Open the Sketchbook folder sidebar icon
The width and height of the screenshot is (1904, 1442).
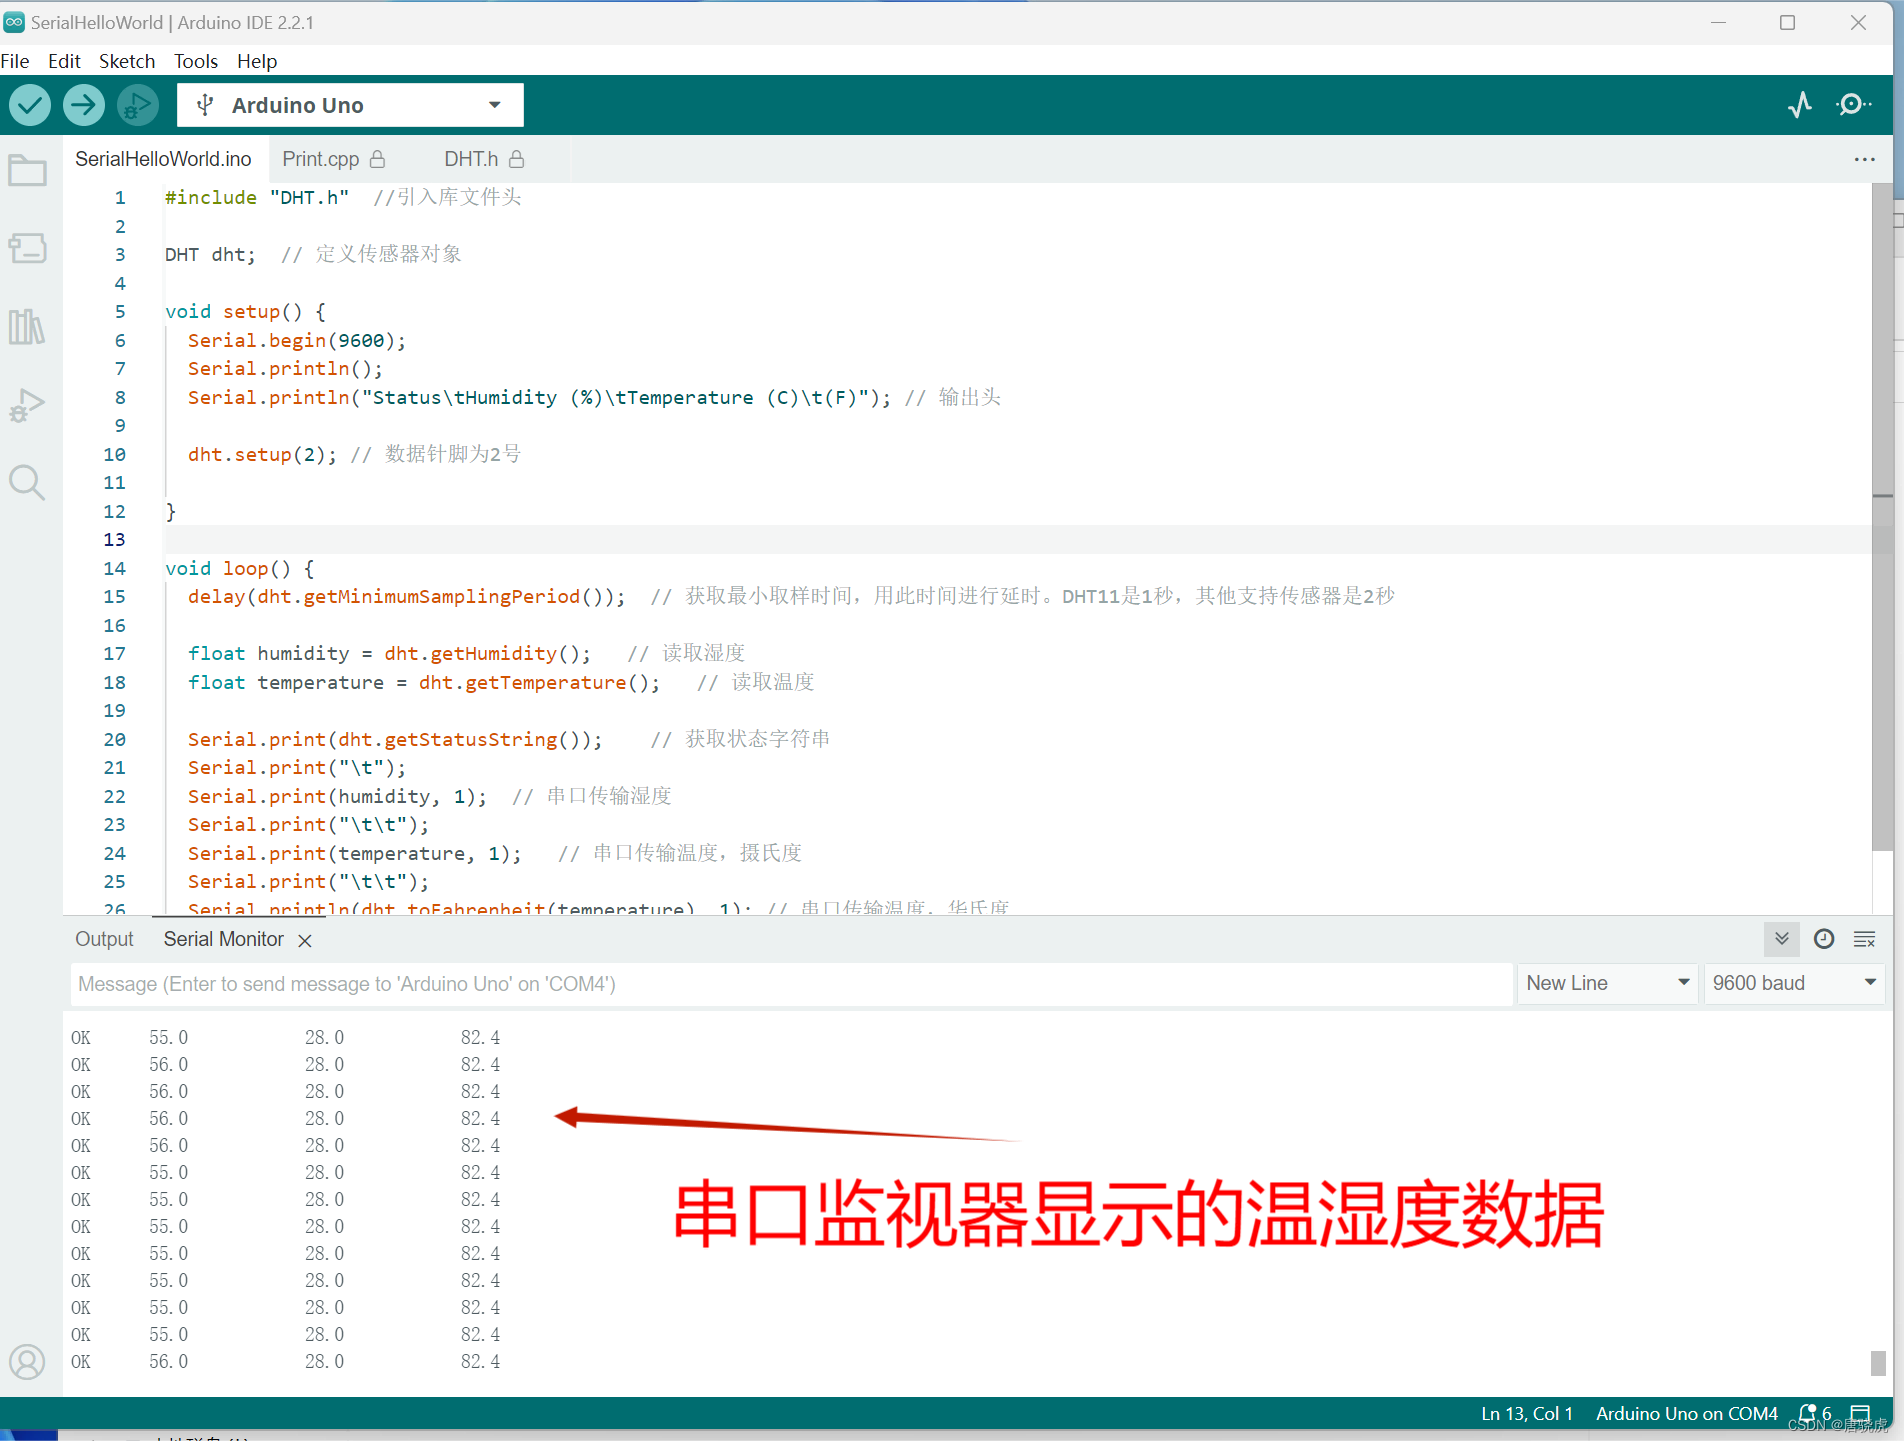pyautogui.click(x=27, y=170)
